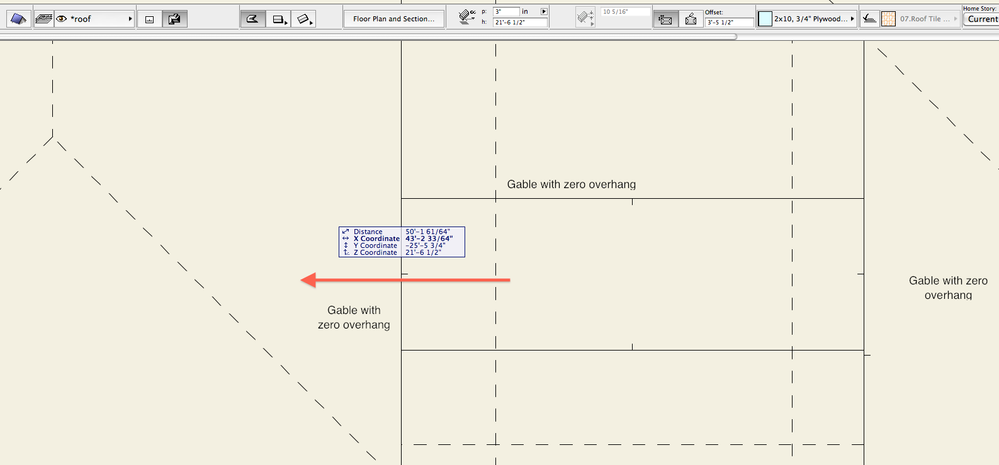The width and height of the screenshot is (999, 465).
Task: Select the Y Coordinate value in tracker
Action: (x=424, y=246)
